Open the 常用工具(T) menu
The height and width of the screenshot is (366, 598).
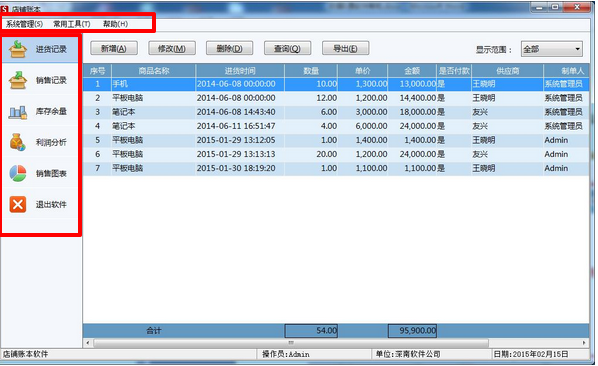click(x=72, y=24)
